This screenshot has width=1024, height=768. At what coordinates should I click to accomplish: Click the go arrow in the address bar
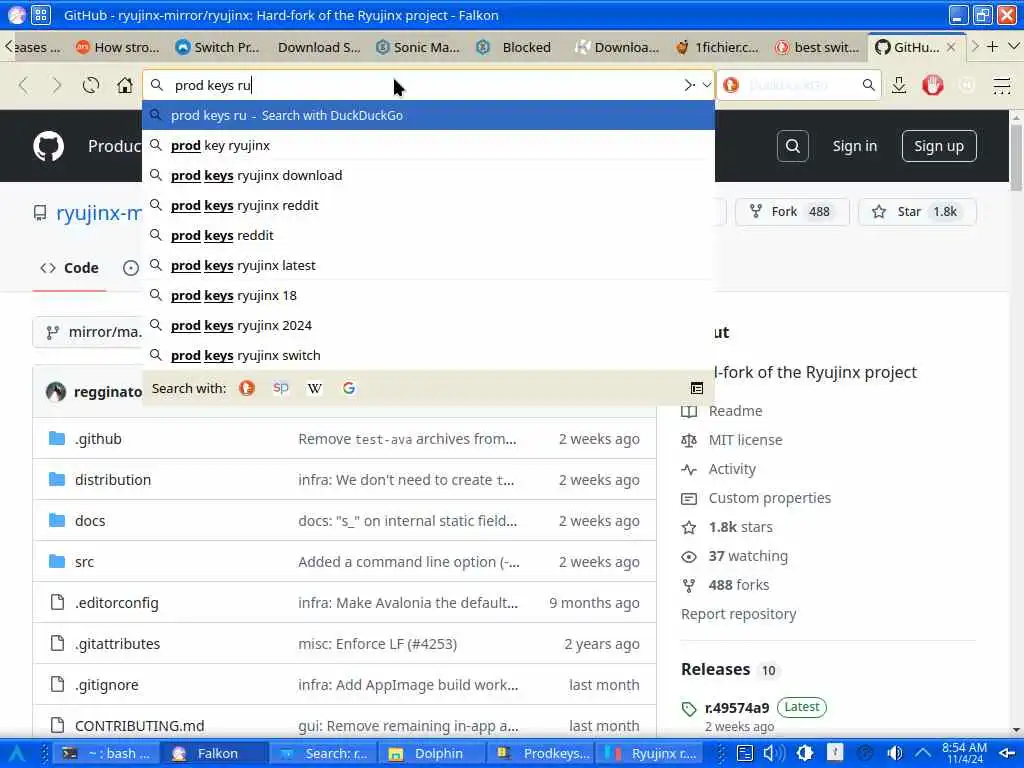coord(689,85)
